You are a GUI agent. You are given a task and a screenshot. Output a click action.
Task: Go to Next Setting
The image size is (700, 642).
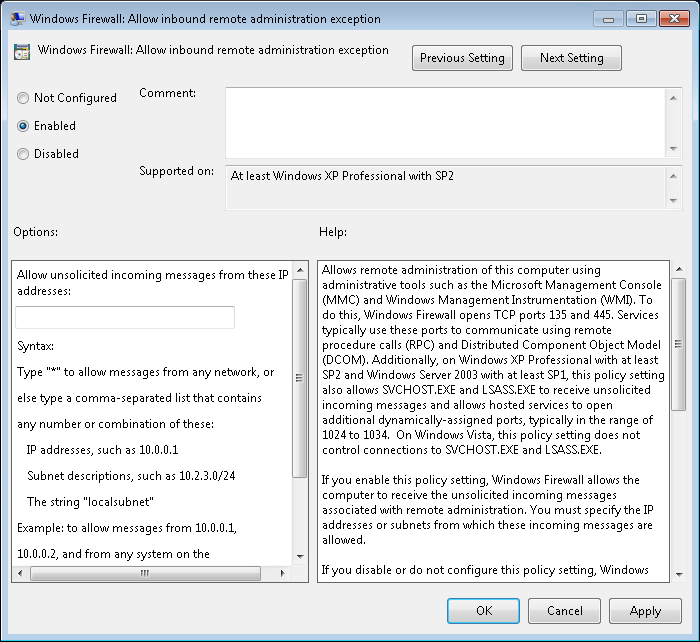[571, 58]
